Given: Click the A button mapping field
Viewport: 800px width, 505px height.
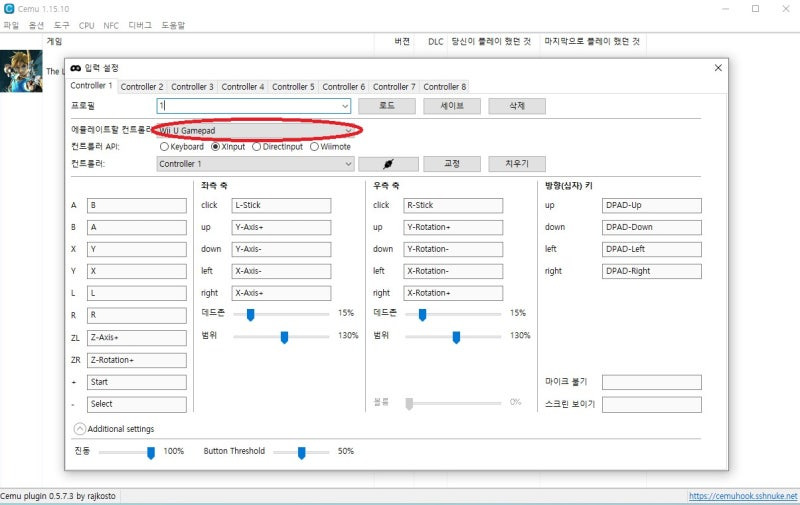Looking at the screenshot, I should (137, 206).
